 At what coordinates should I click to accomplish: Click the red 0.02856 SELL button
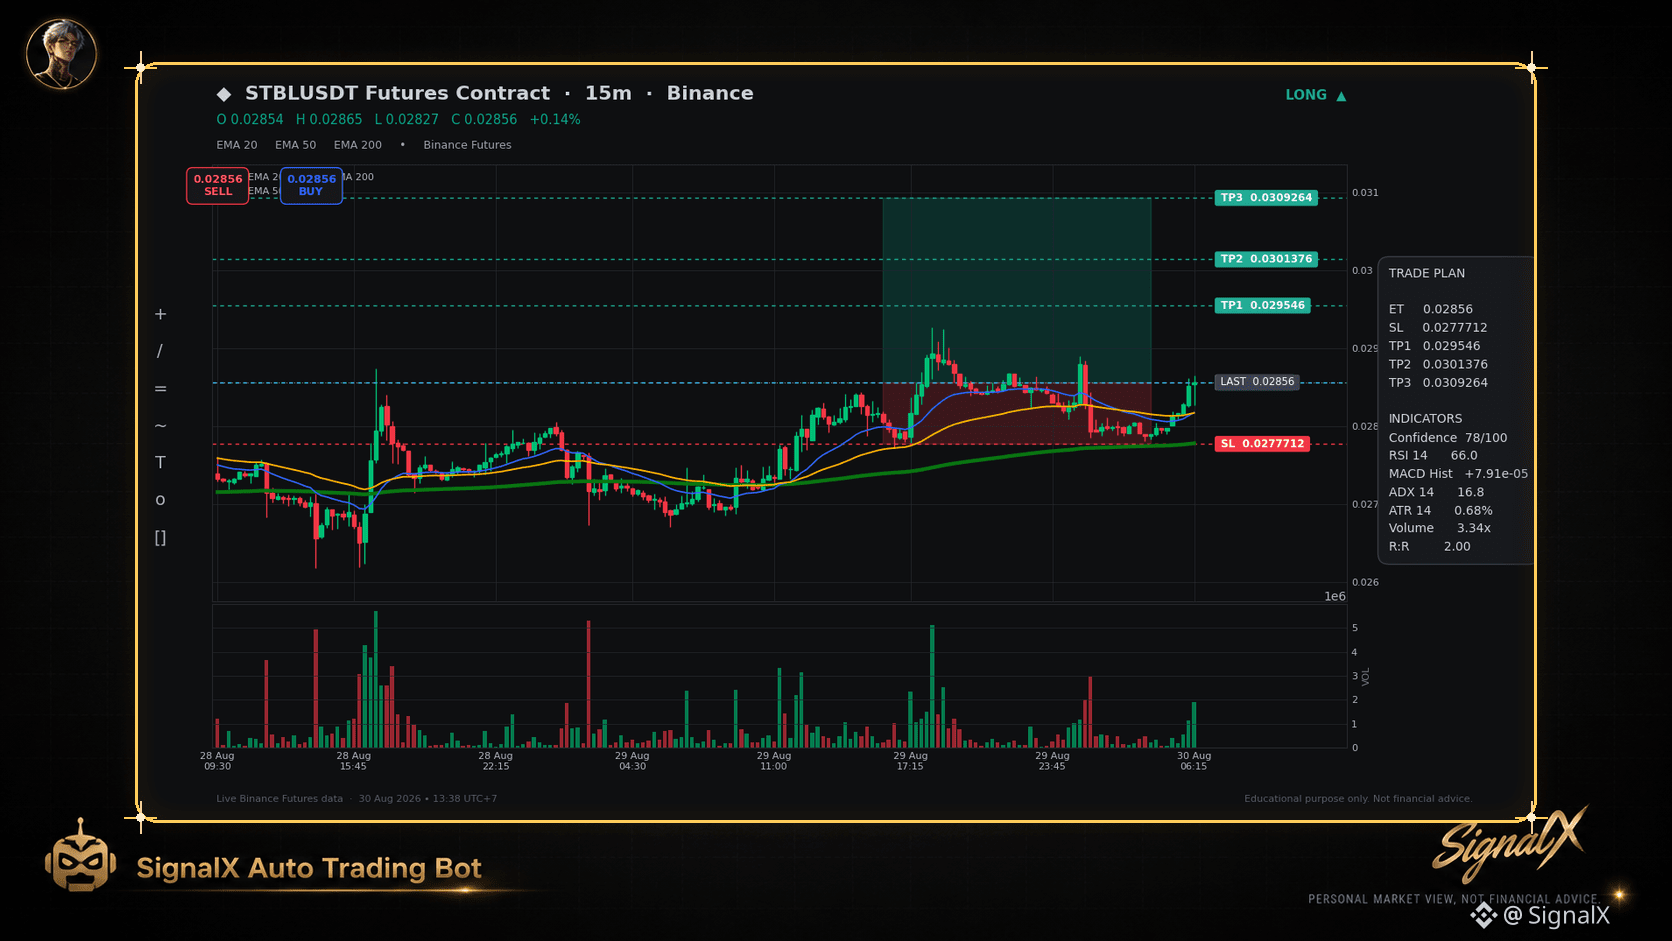(x=218, y=185)
